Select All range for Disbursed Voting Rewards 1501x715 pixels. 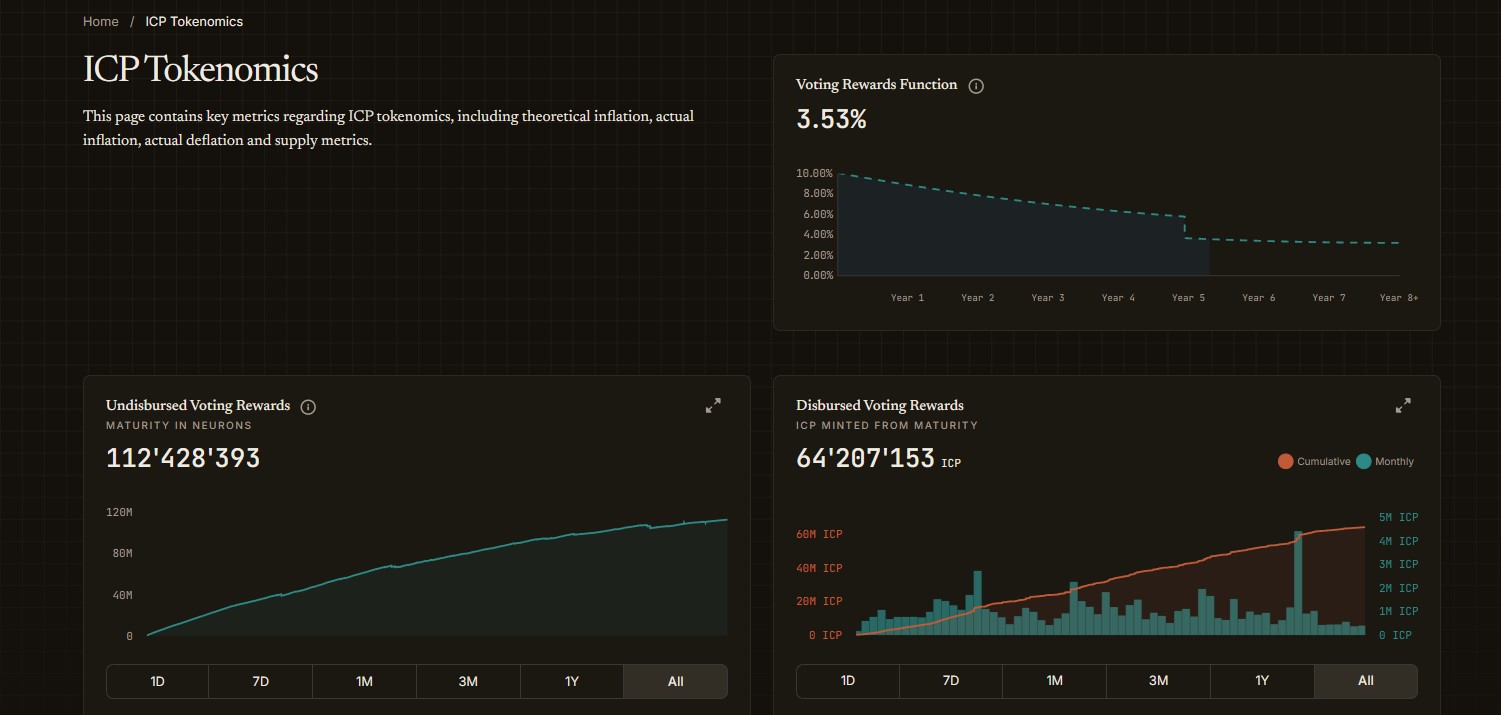coord(1366,681)
